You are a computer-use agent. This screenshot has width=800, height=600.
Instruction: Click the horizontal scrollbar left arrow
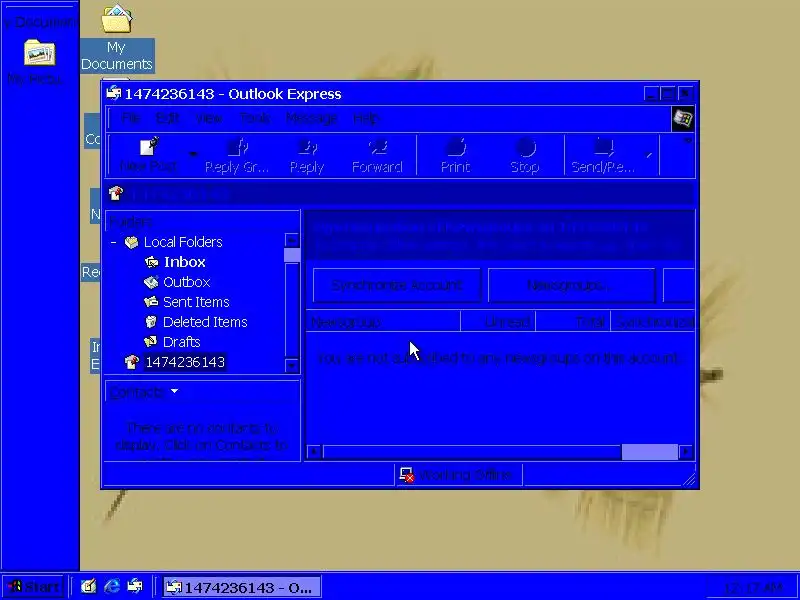[314, 452]
